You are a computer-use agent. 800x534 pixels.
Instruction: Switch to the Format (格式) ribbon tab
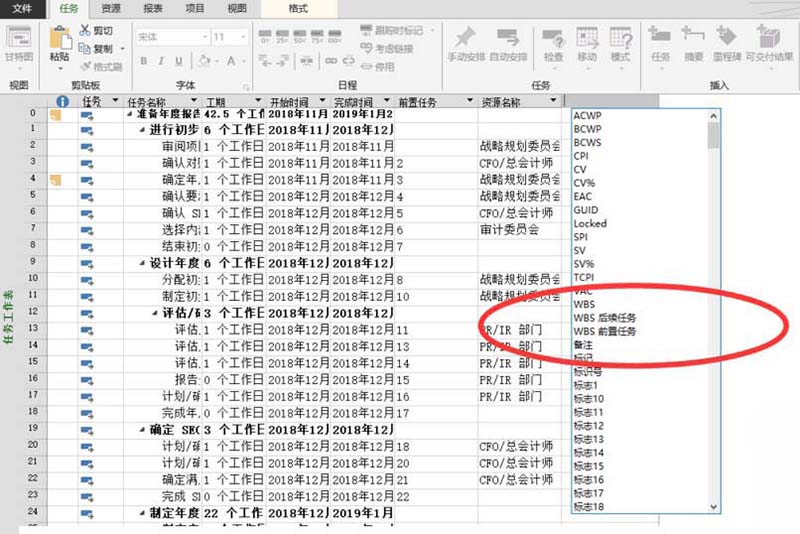pos(298,9)
